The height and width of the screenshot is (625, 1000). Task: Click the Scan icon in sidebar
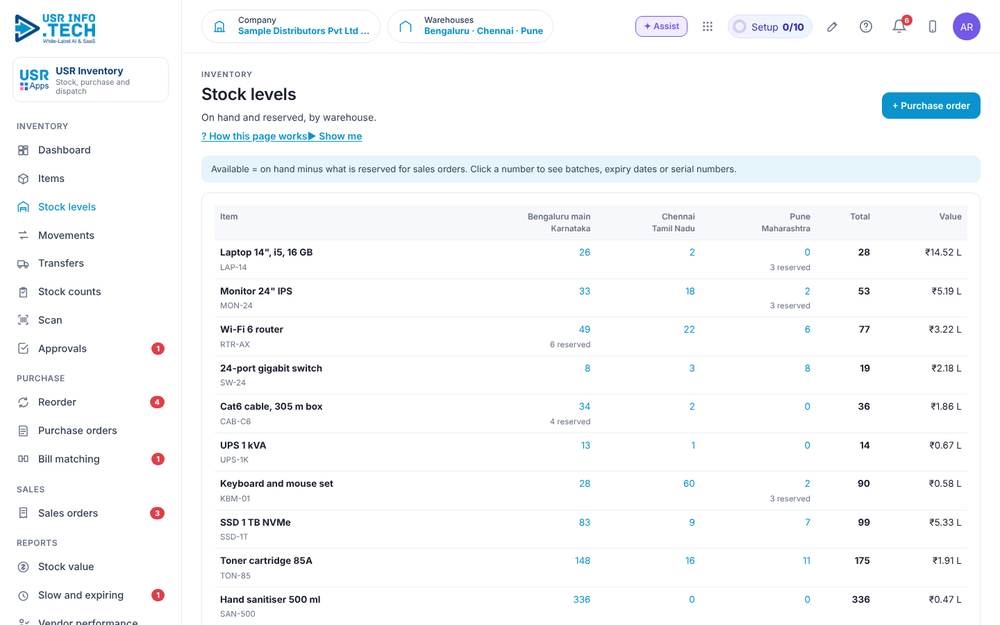23,320
